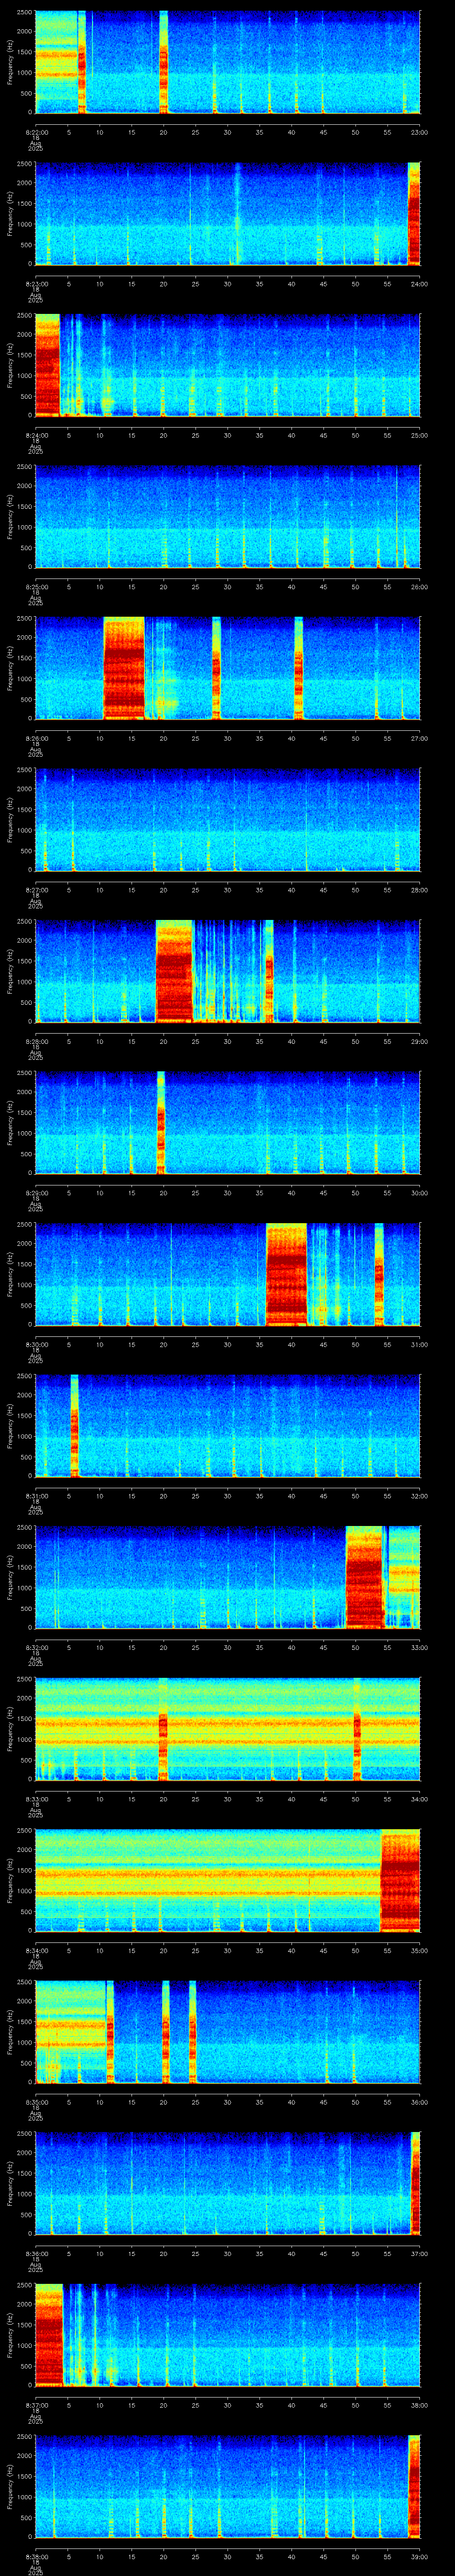Open the spectrogram panel starting at 8:22:00
This screenshot has height=2576, width=455.
pos(227,62)
